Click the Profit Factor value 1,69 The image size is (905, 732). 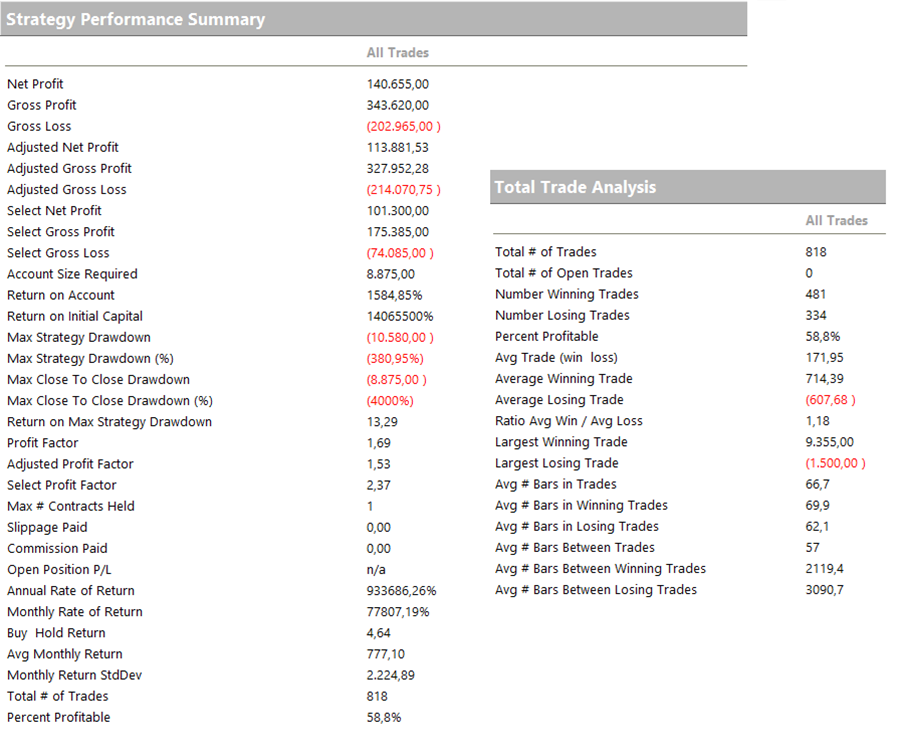tap(379, 443)
